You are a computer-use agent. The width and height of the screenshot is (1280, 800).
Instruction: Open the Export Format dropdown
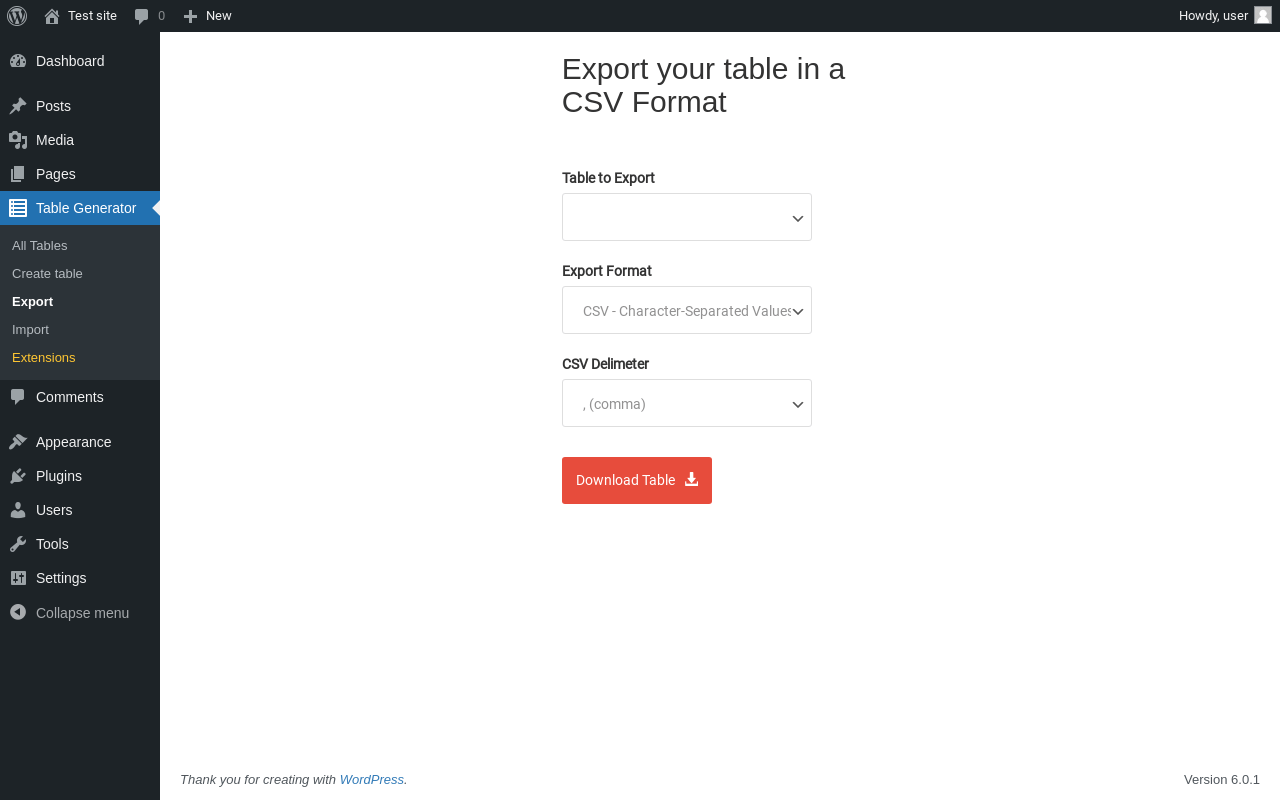(687, 310)
